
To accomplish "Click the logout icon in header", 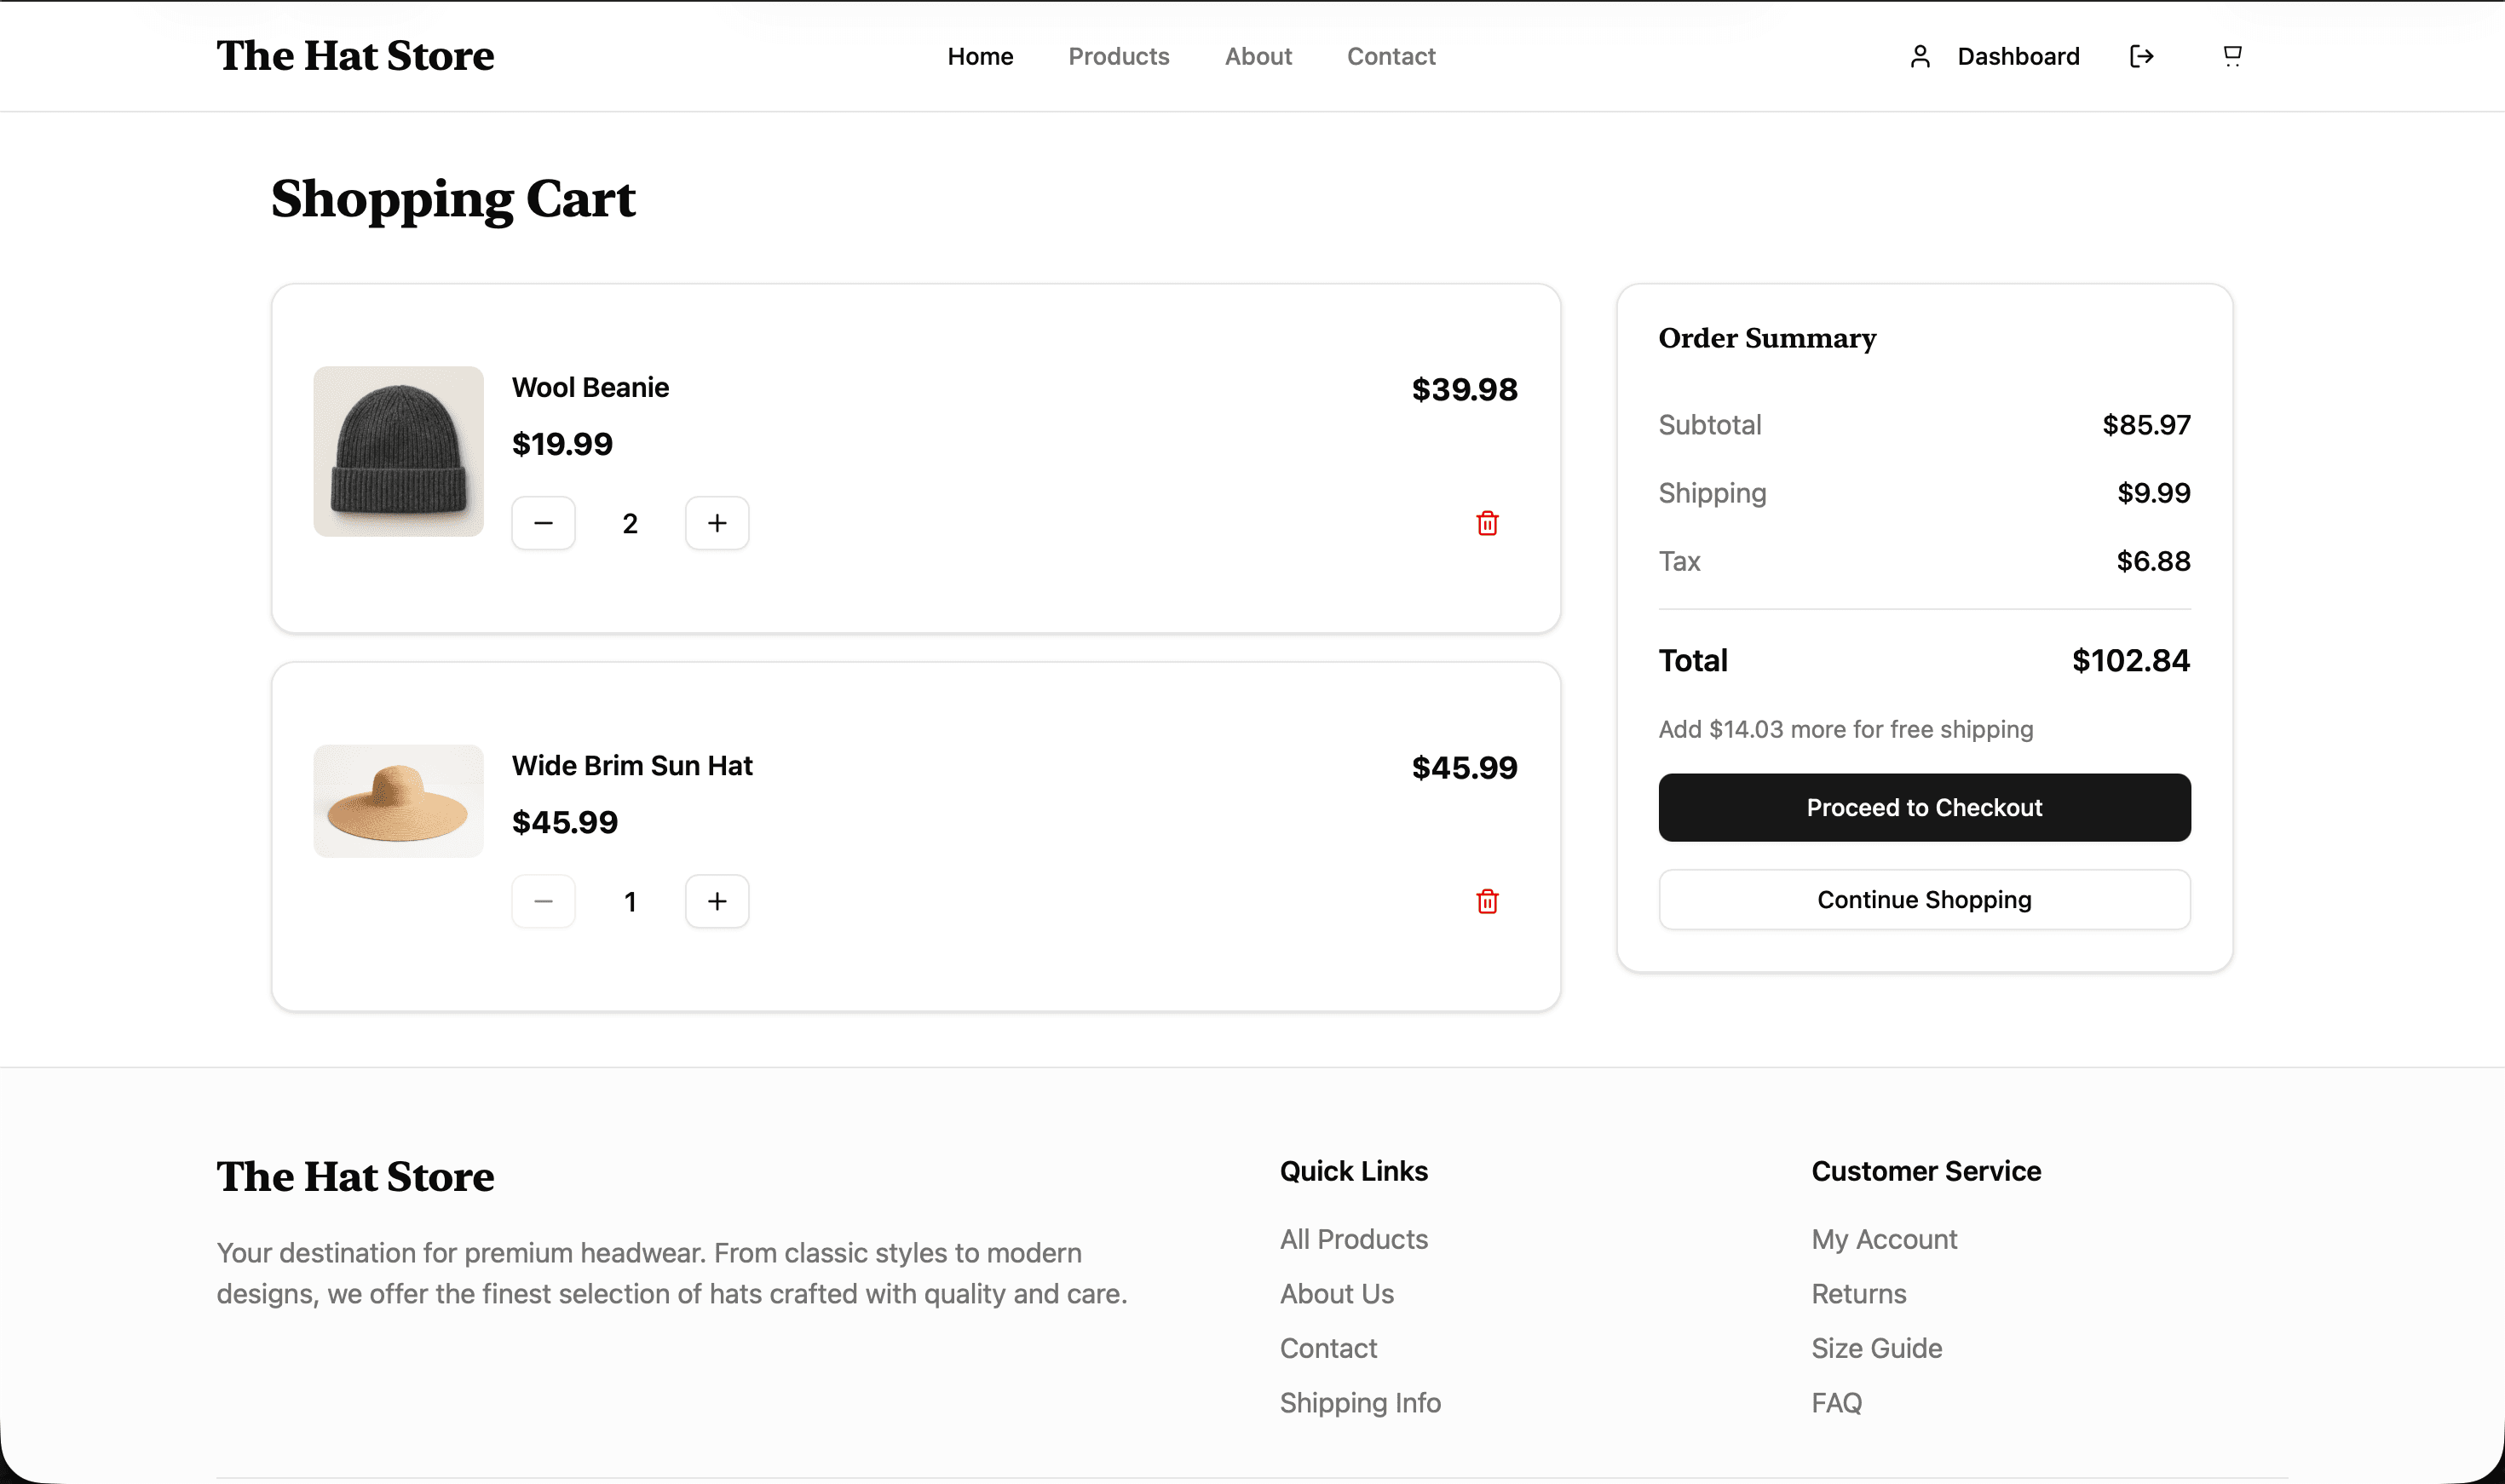I will point(2141,56).
